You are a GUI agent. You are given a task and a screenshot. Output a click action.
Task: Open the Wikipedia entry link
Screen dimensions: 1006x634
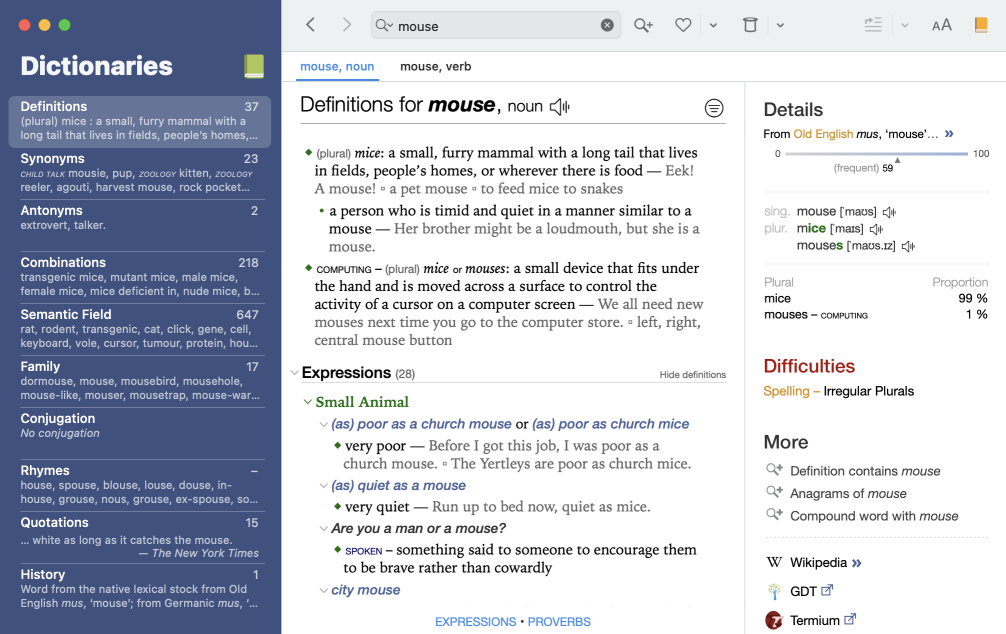point(817,563)
